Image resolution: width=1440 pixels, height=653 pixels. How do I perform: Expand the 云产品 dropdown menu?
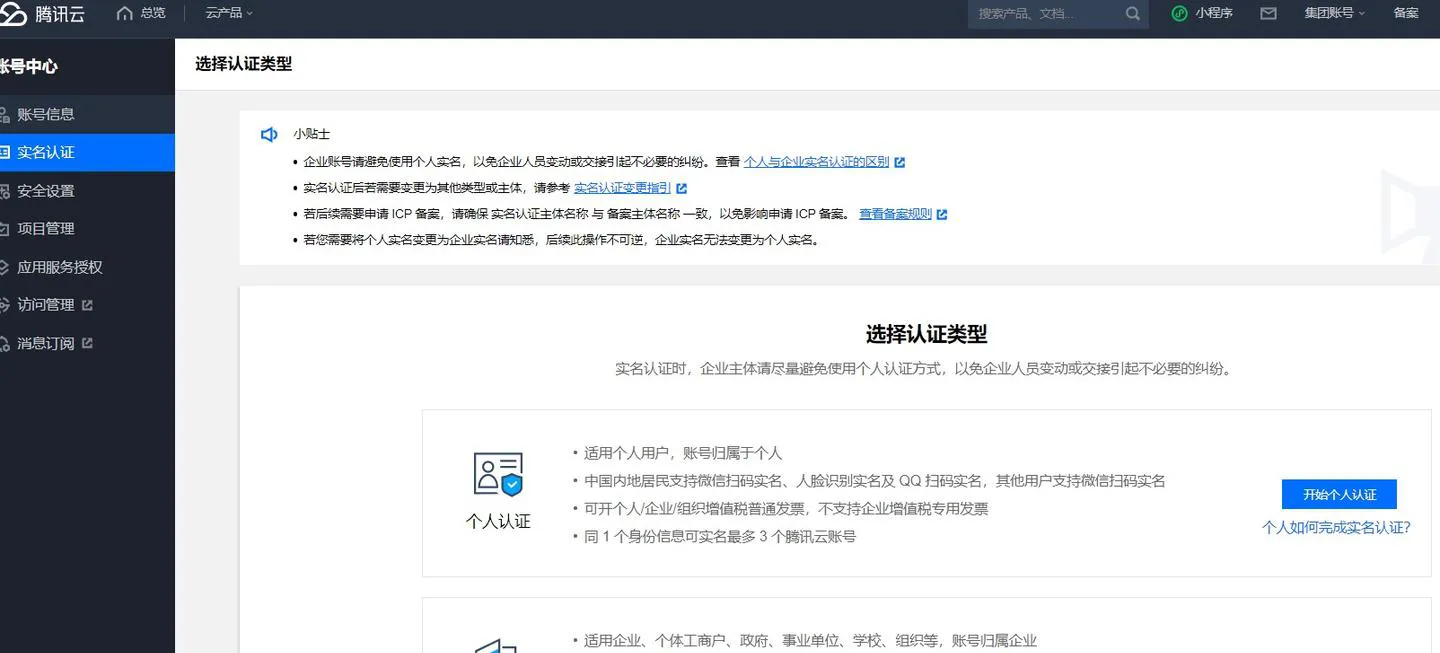229,13
